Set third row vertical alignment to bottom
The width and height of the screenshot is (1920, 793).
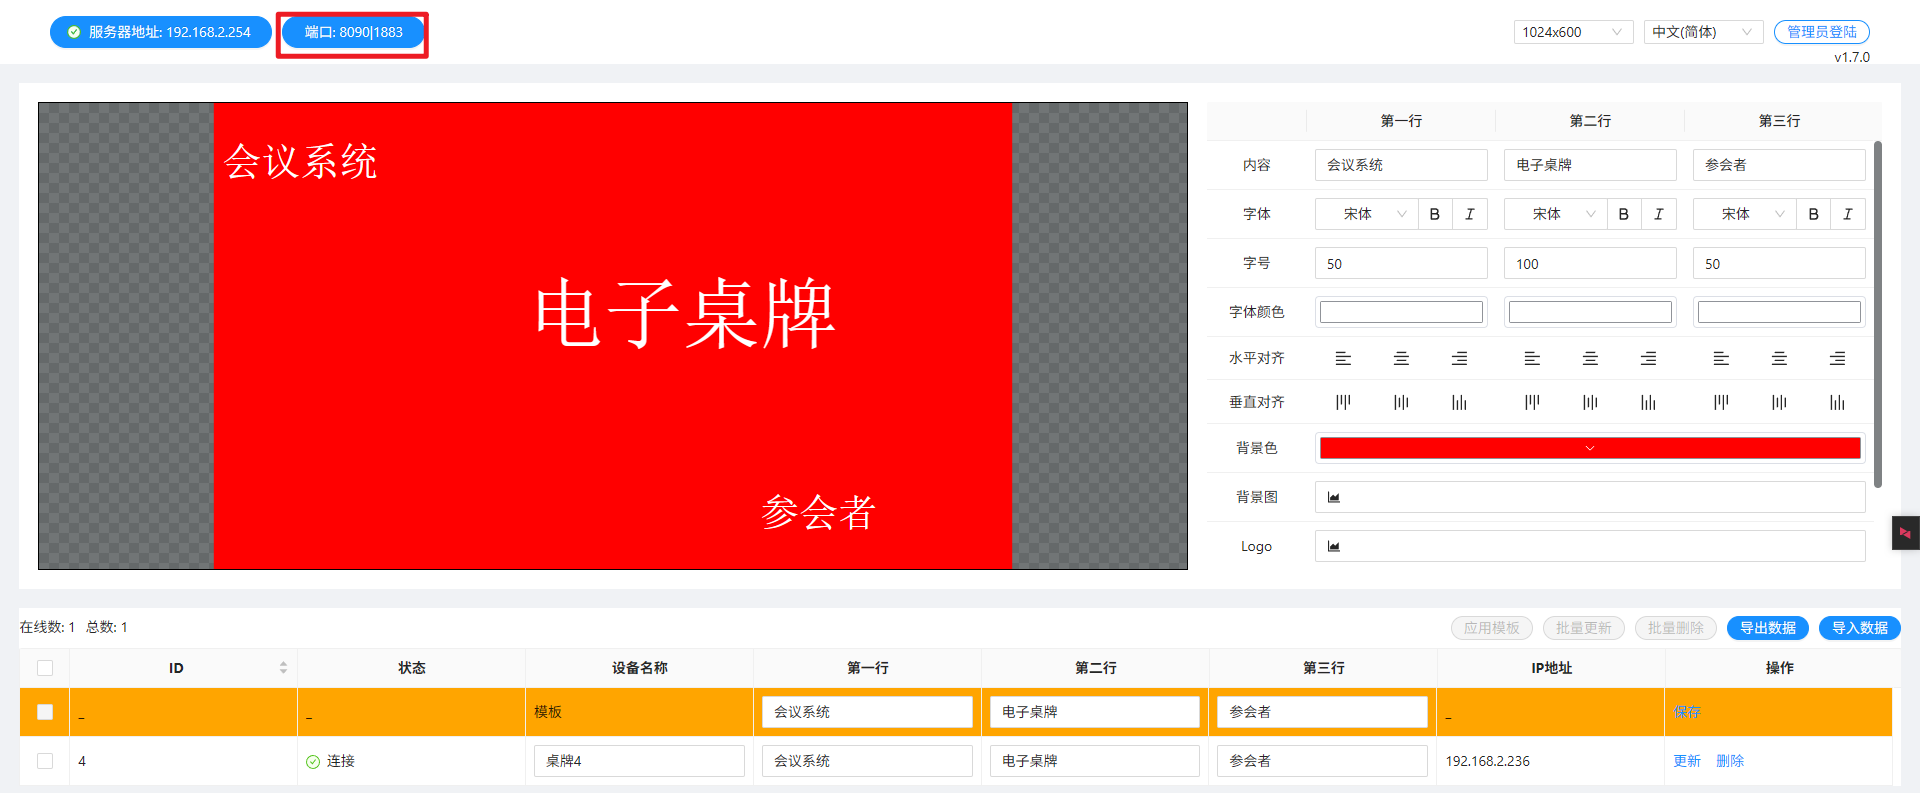(x=1837, y=402)
